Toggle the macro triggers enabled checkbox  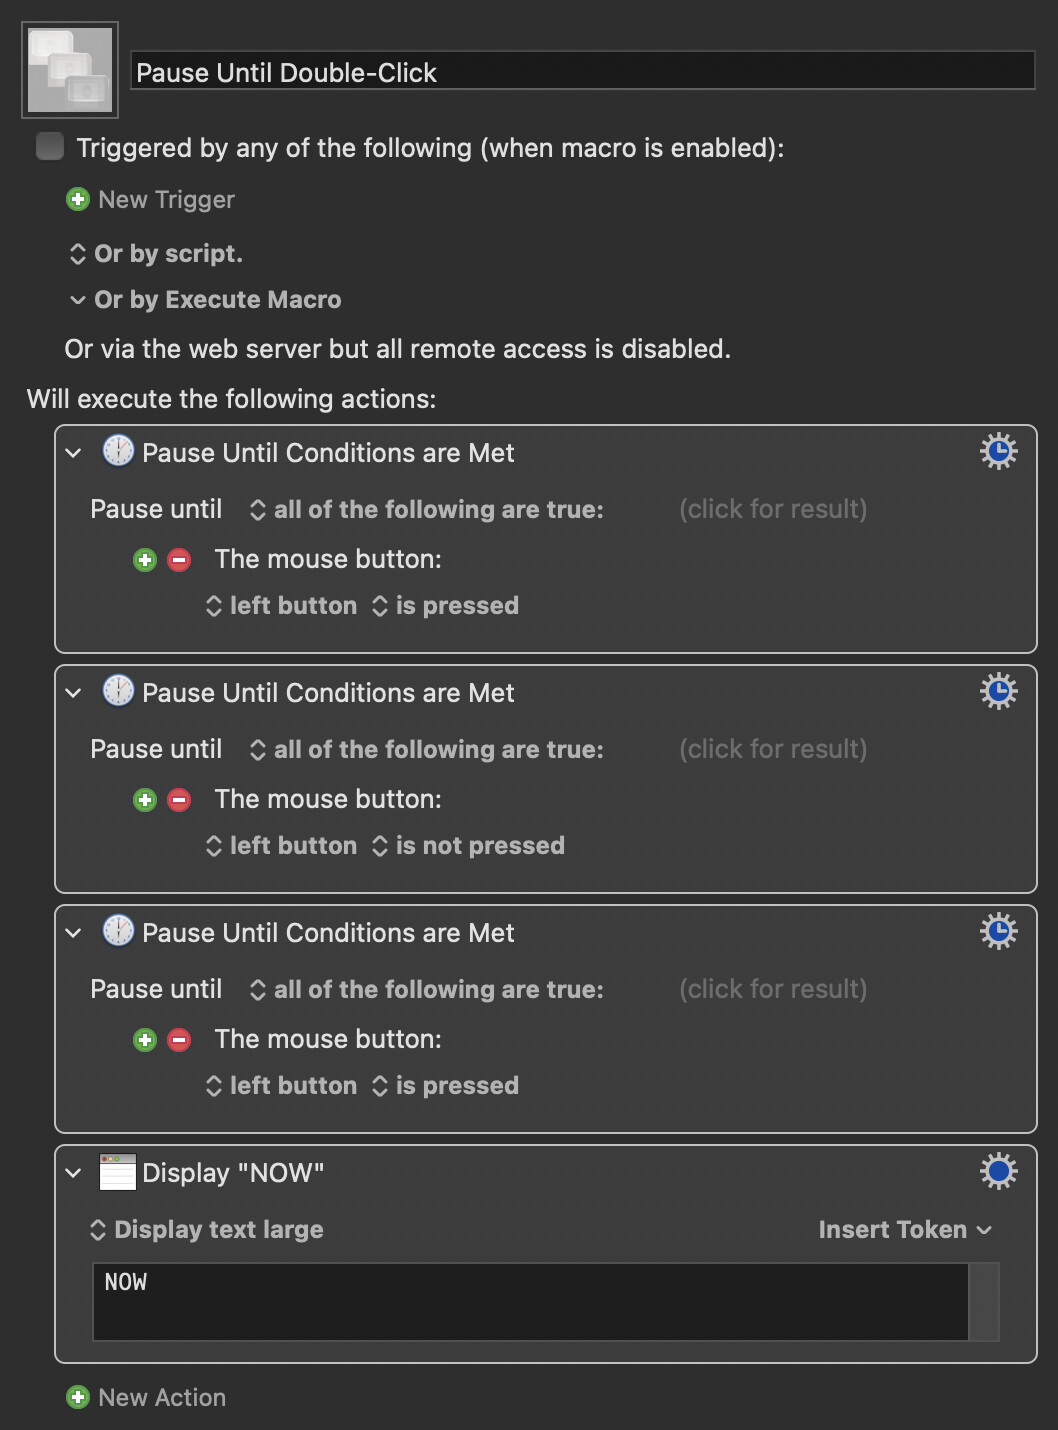[x=49, y=147]
